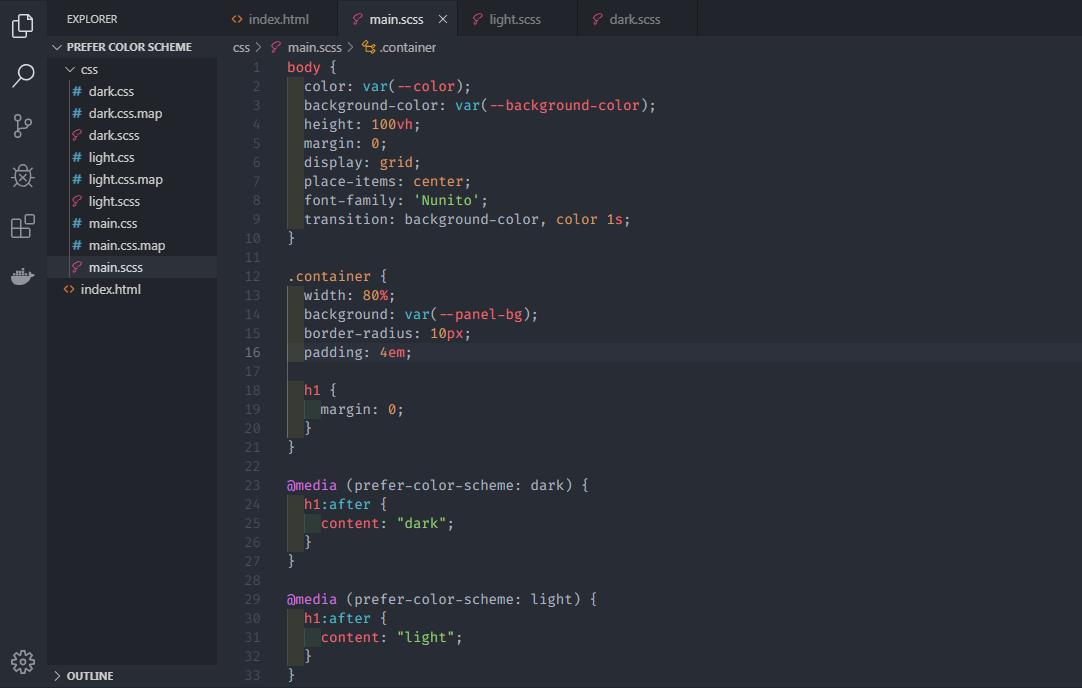Click the Sass icon on dark.scss tab
Screen dimensions: 1082x688
click(598, 19)
